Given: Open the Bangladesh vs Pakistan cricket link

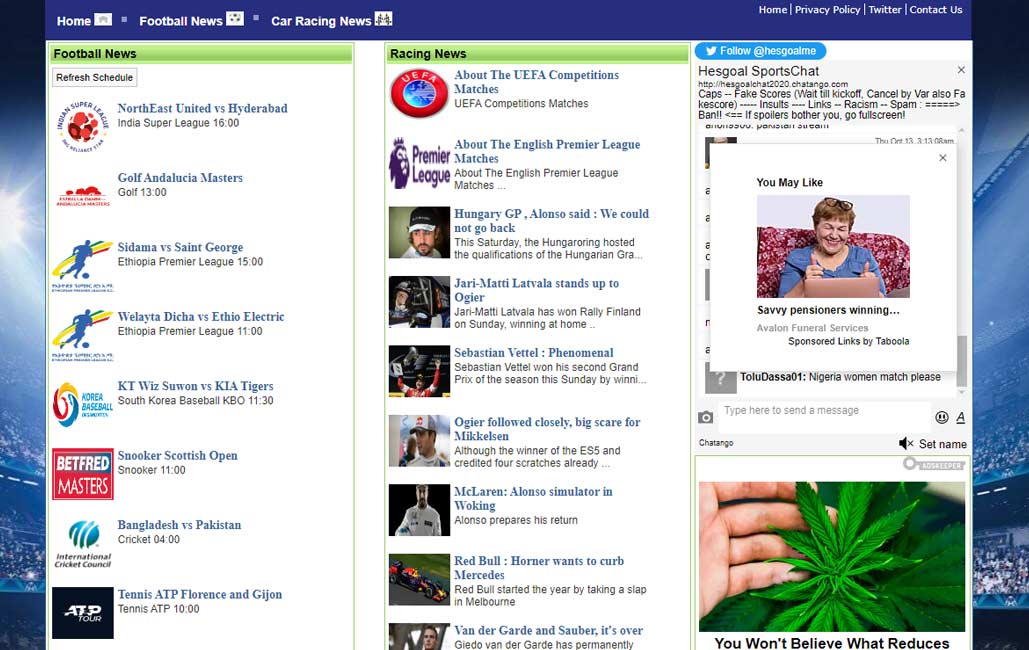Looking at the screenshot, I should [x=179, y=525].
